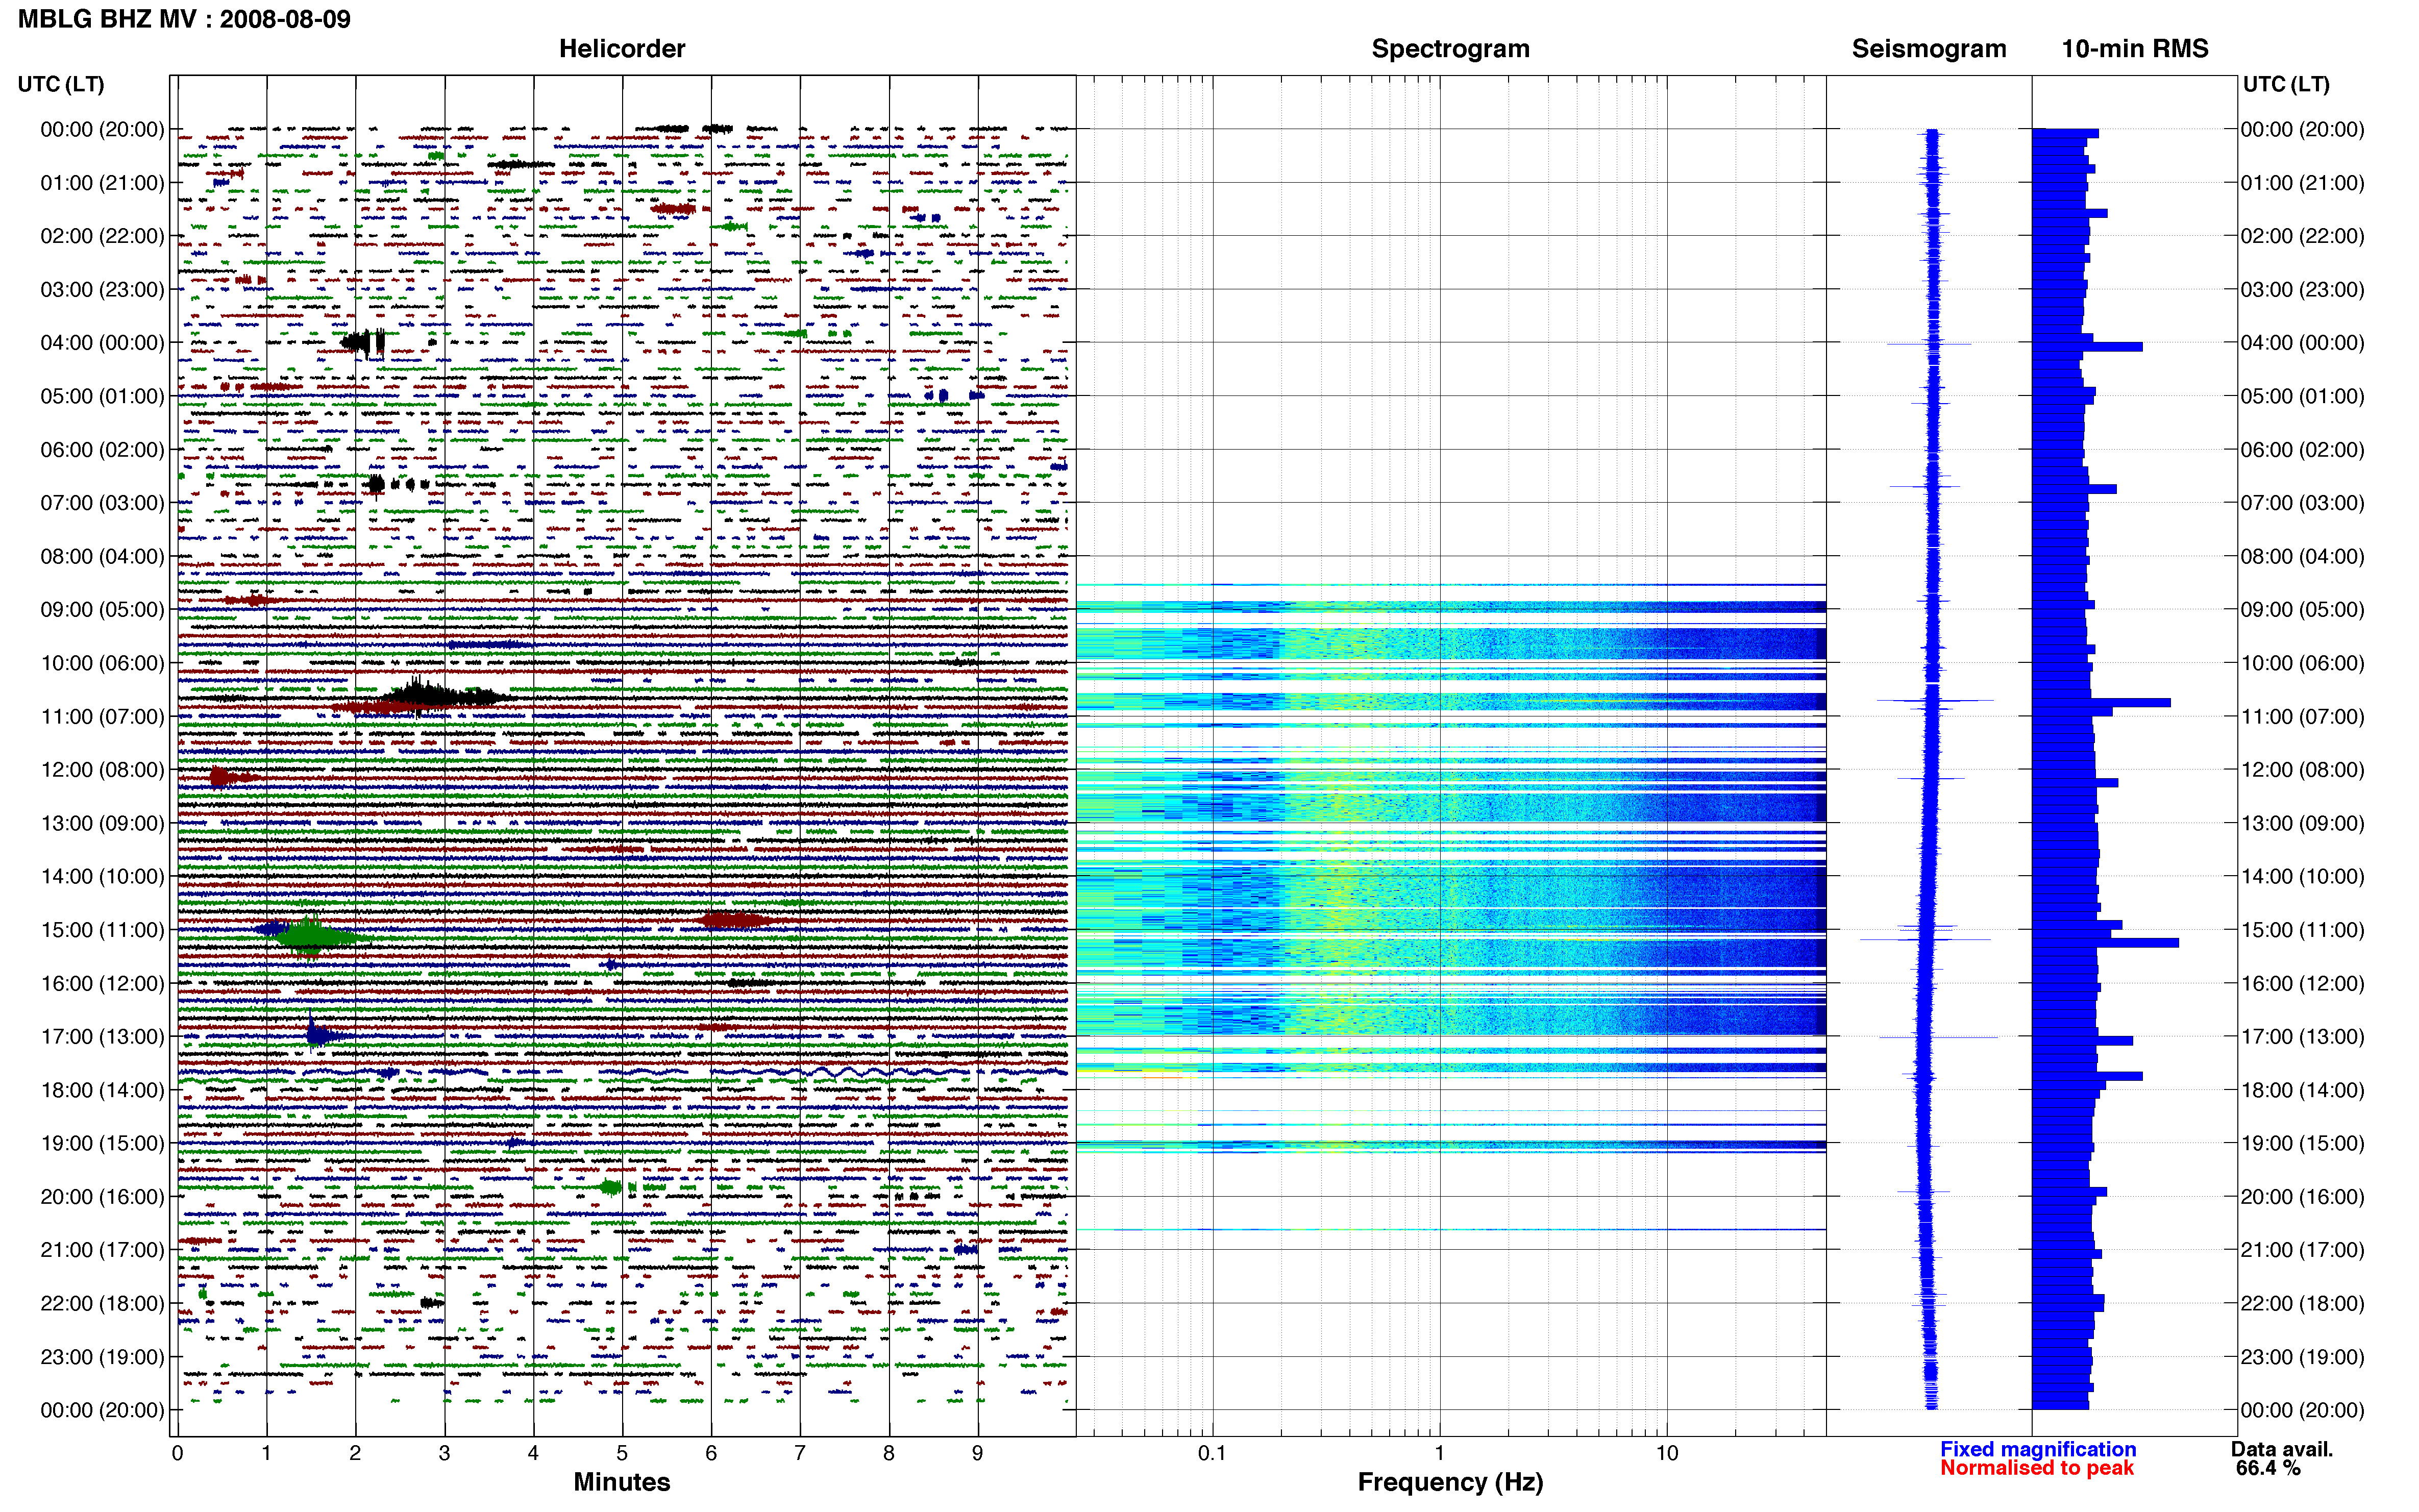Screen dimensions: 2419x1512
Task: Click the 10-min RMS panel heading
Action: tap(2135, 48)
